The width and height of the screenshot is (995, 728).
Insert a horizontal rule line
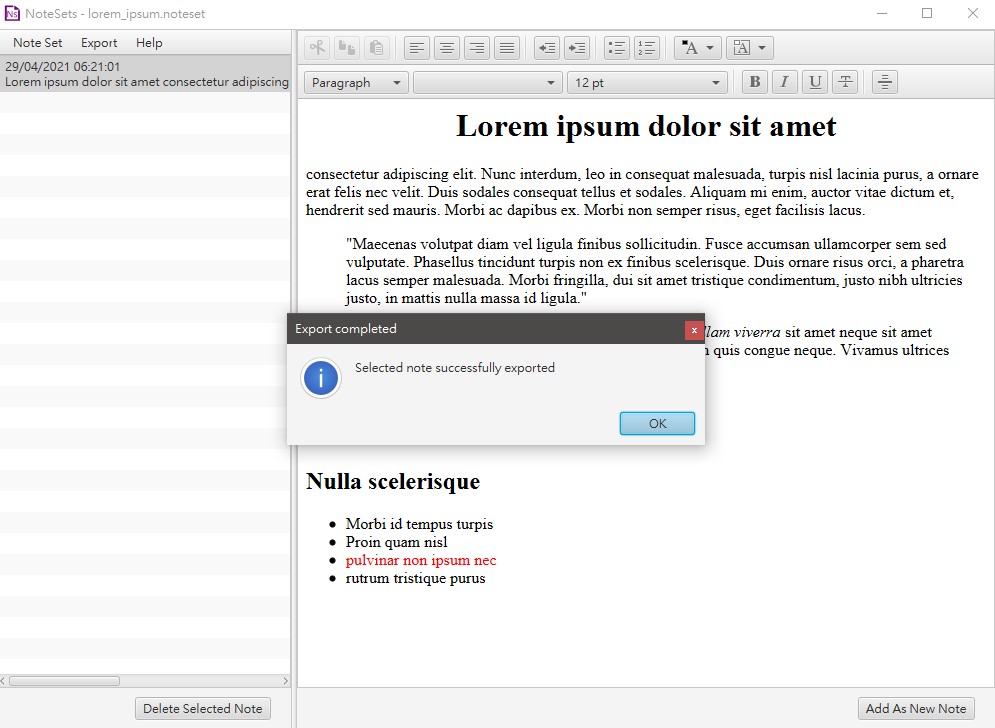[884, 83]
